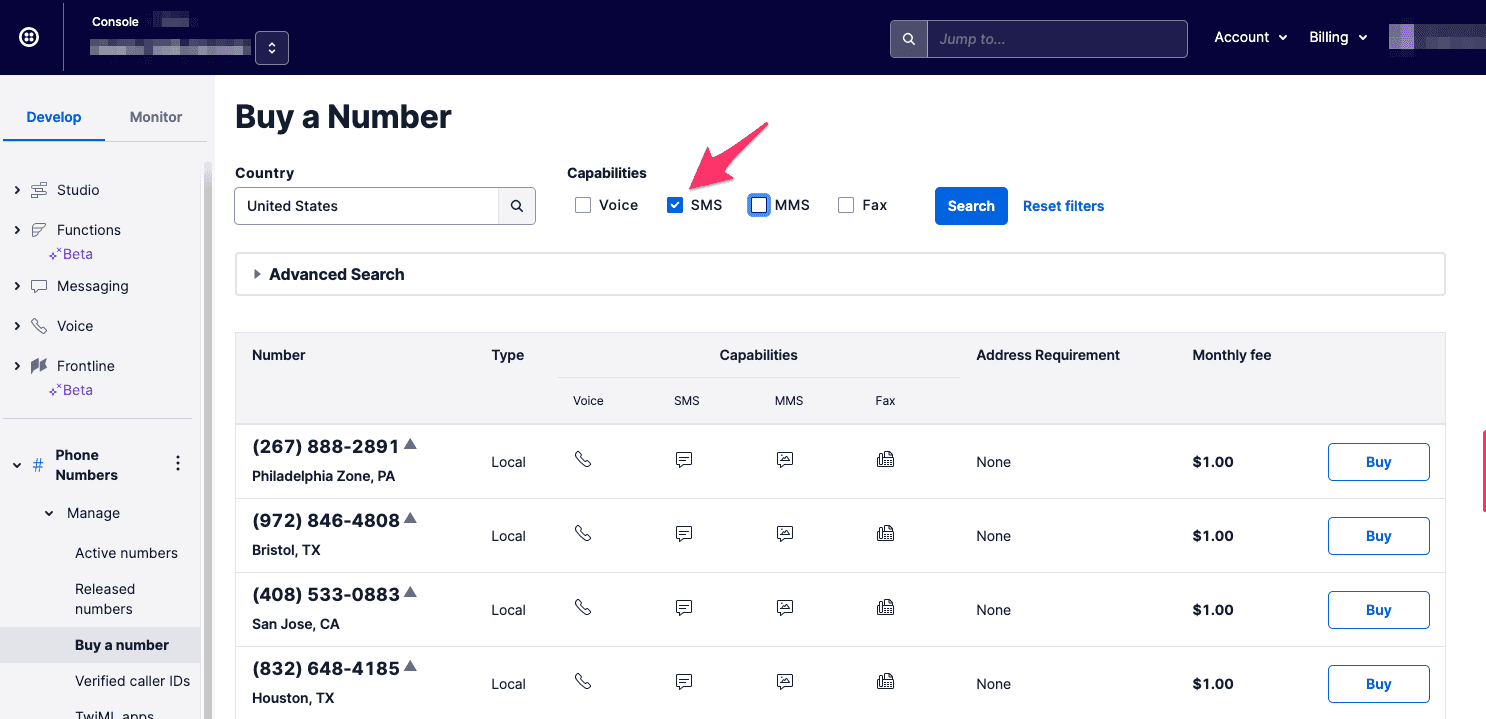
Task: Open Active numbers in sidebar
Action: pyautogui.click(x=126, y=553)
